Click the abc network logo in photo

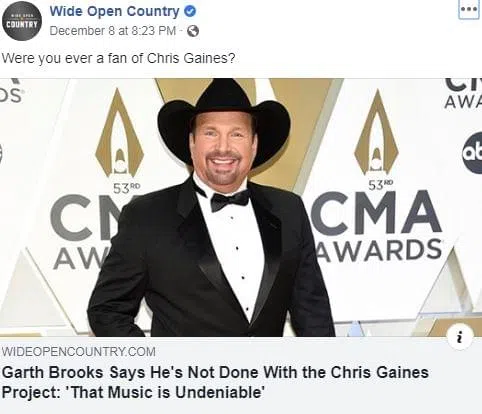pyautogui.click(x=473, y=153)
